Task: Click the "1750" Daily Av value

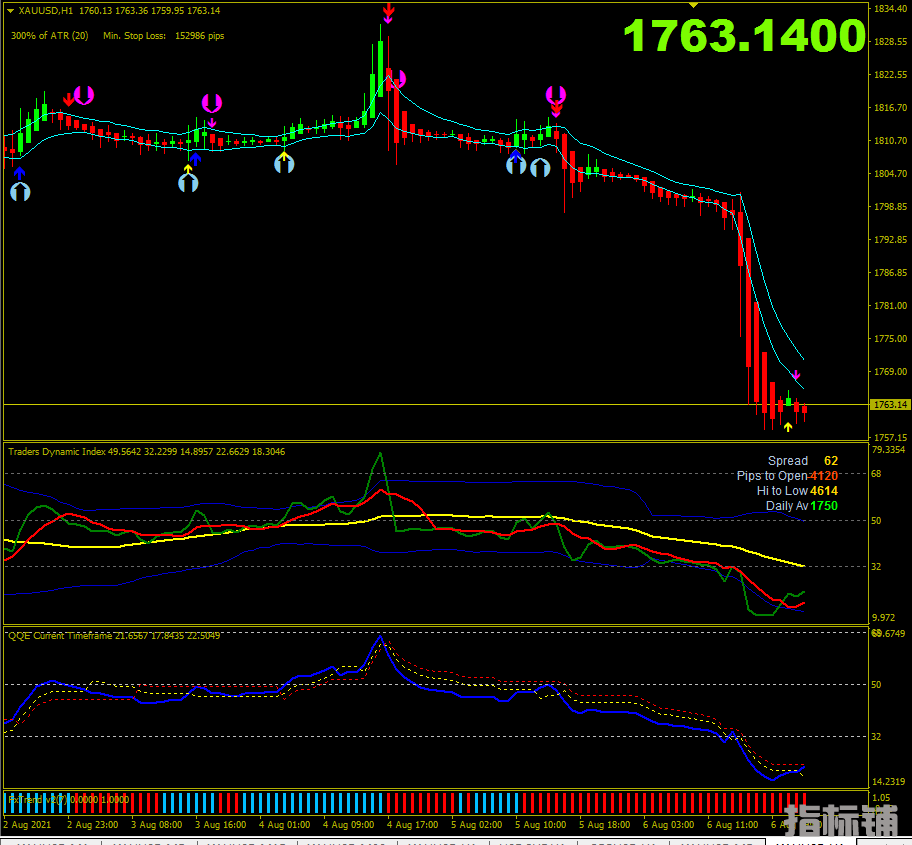Action: [x=824, y=506]
